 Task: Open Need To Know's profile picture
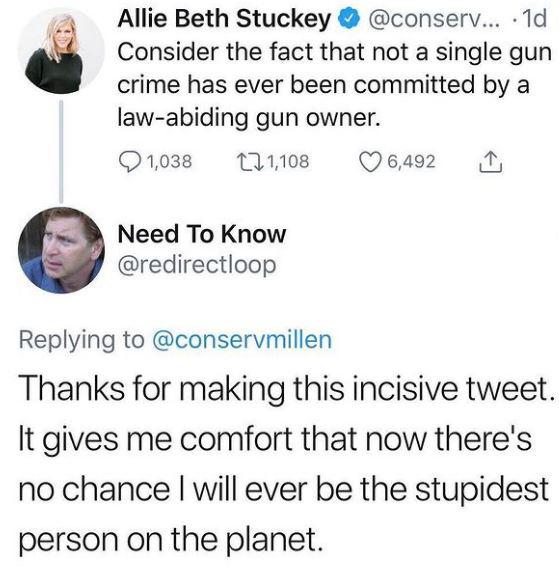(61, 250)
